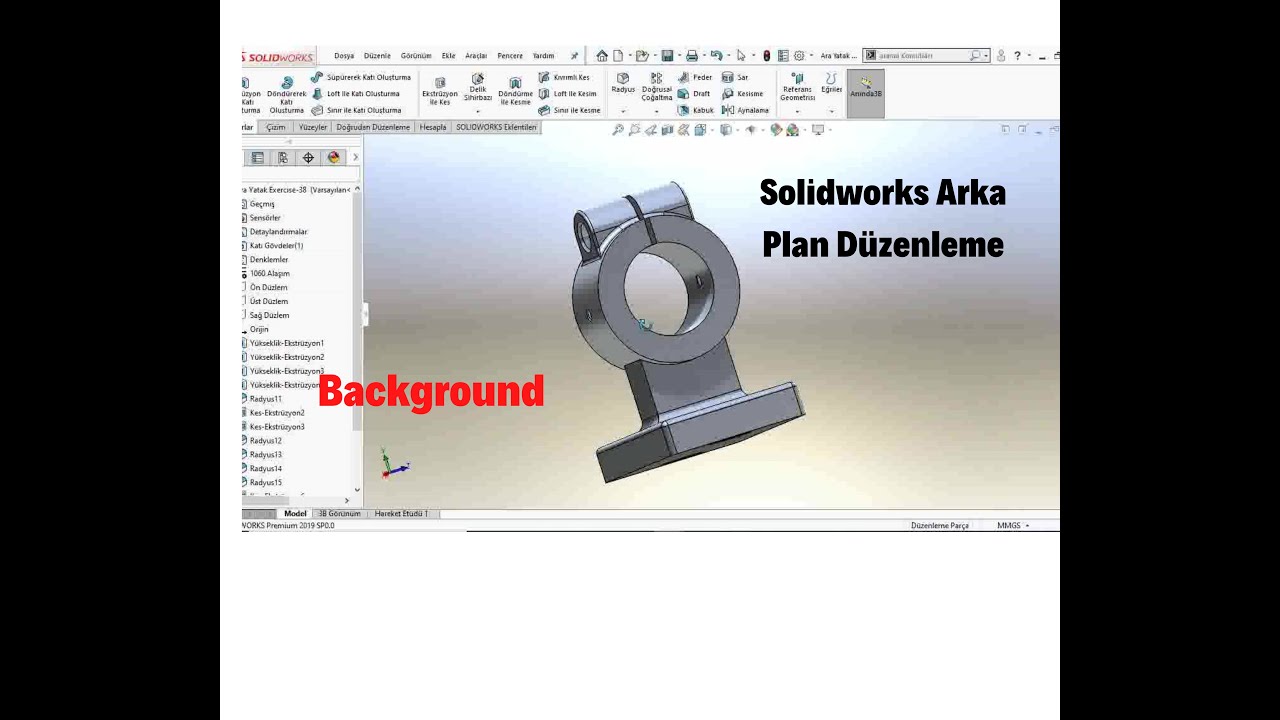Viewport: 1280px width, 720px height.
Task: Select 1060 Alaşım material in tree
Action: click(268, 273)
